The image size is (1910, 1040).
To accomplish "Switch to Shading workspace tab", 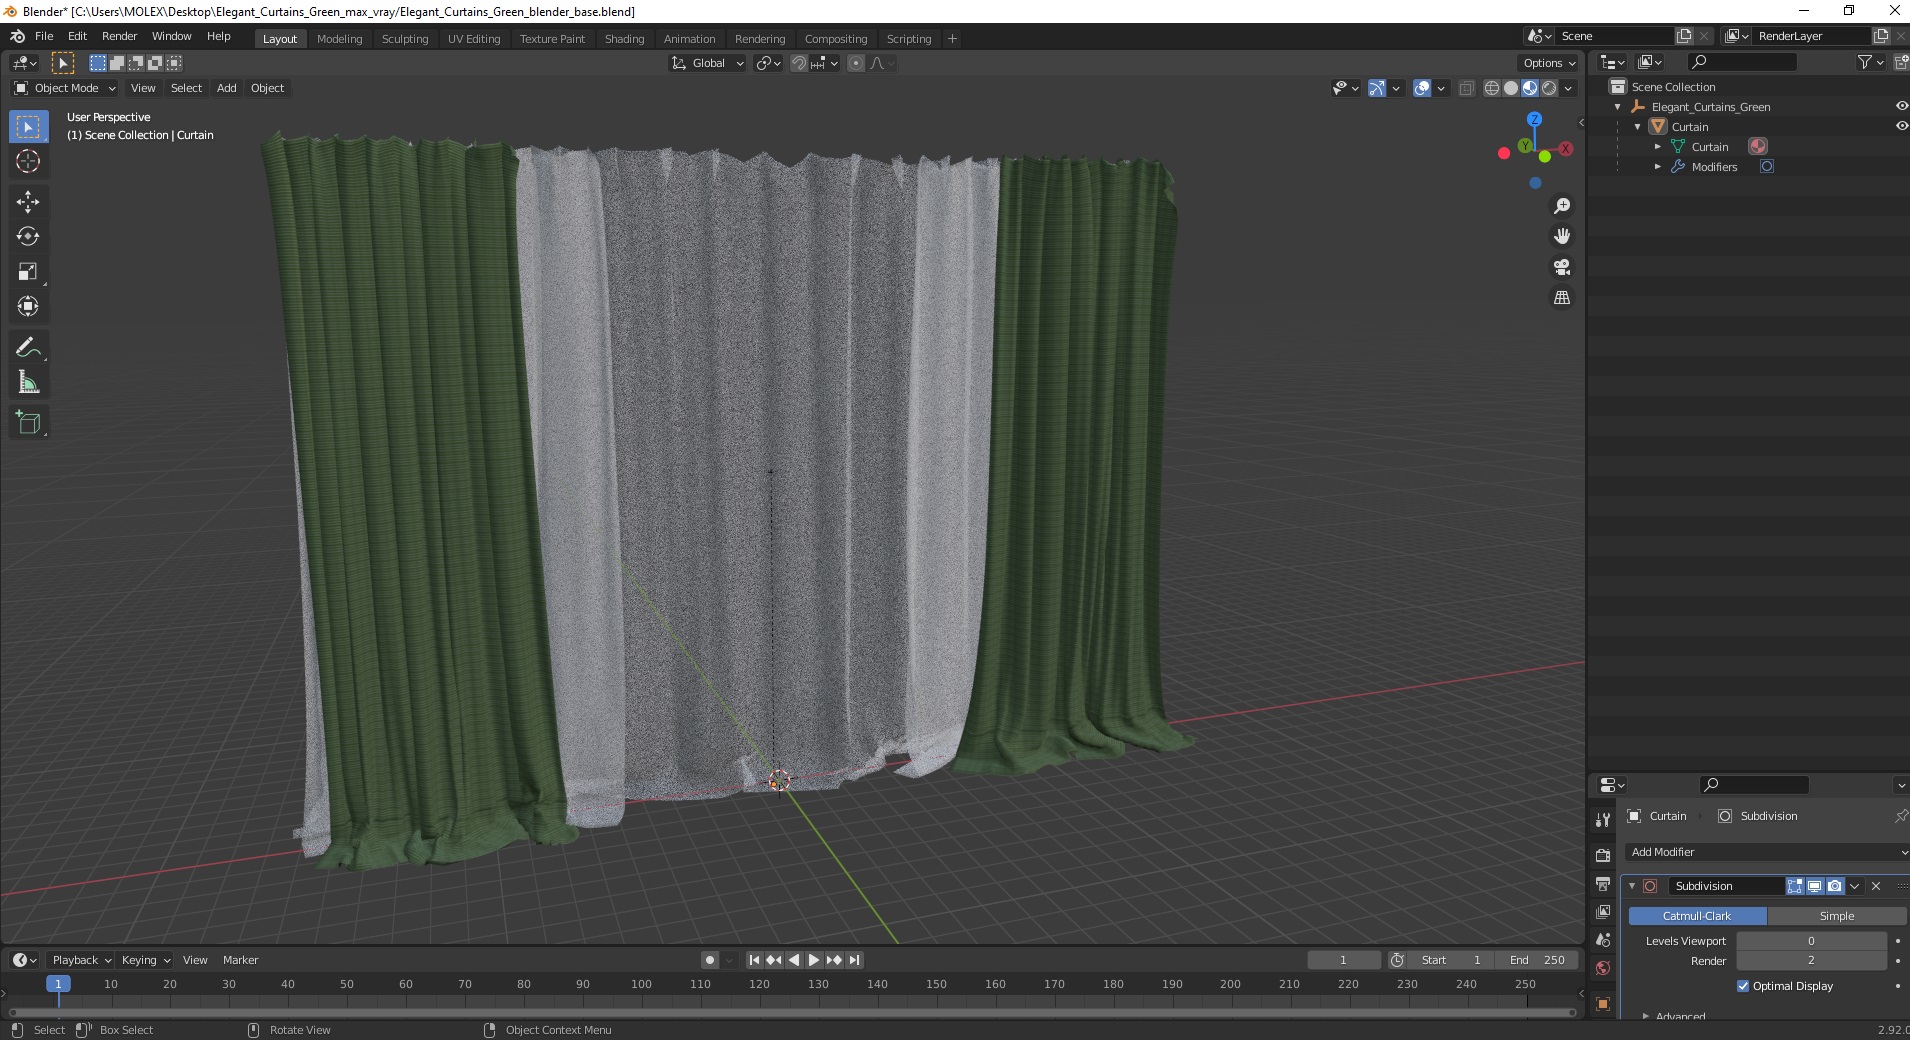I will click(x=624, y=39).
